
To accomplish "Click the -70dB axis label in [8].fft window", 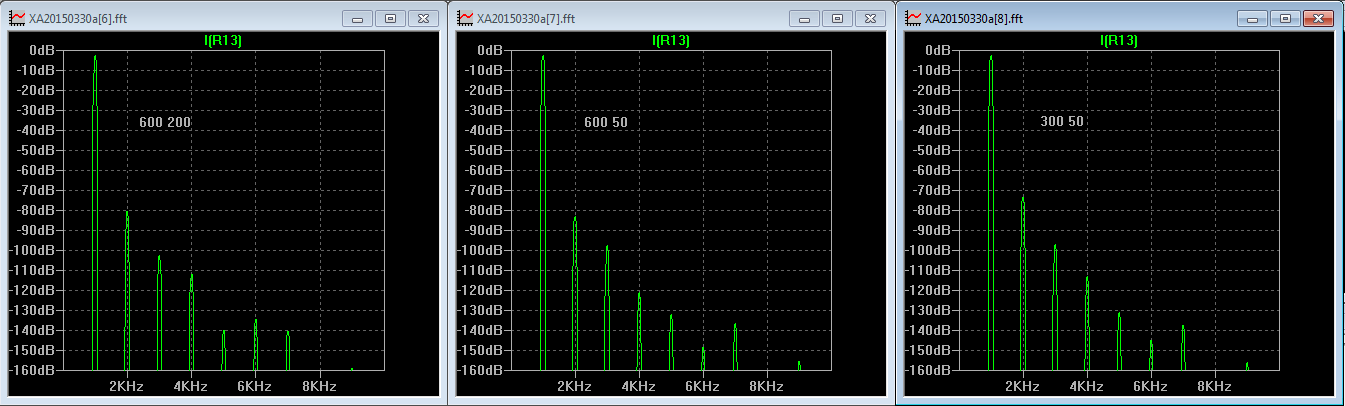I will pyautogui.click(x=932, y=190).
